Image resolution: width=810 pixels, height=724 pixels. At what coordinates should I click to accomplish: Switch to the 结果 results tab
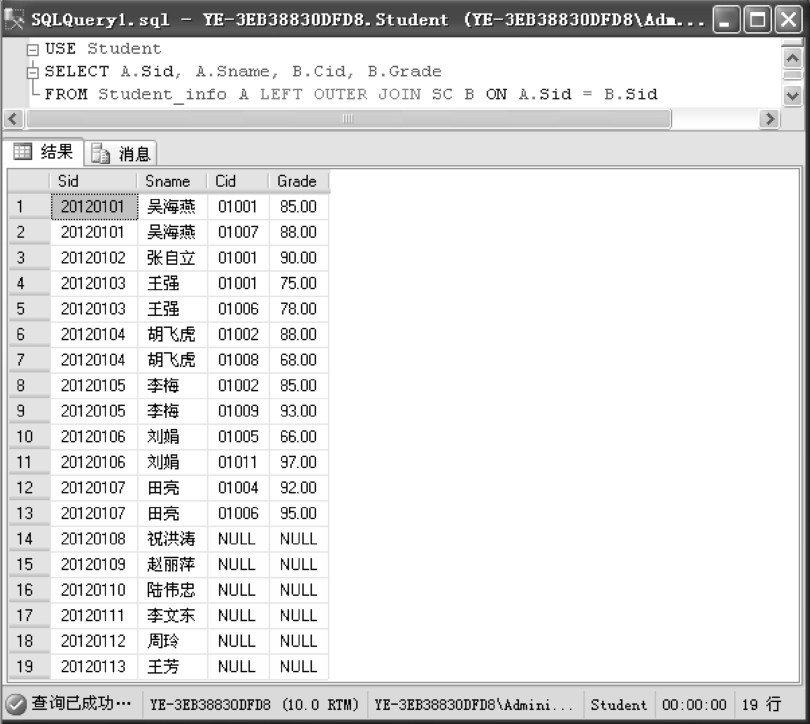(x=43, y=152)
